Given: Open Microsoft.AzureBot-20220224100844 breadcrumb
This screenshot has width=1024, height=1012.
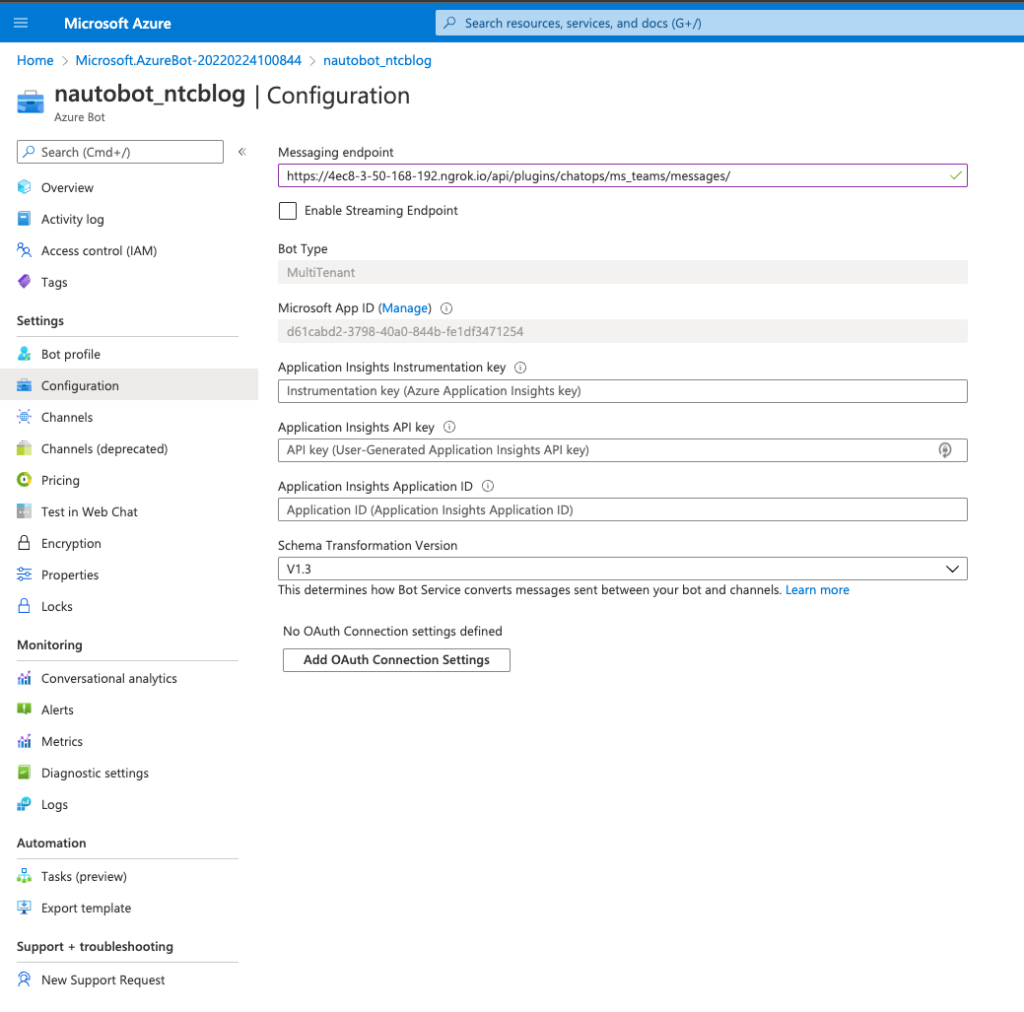Looking at the screenshot, I should click(x=188, y=60).
